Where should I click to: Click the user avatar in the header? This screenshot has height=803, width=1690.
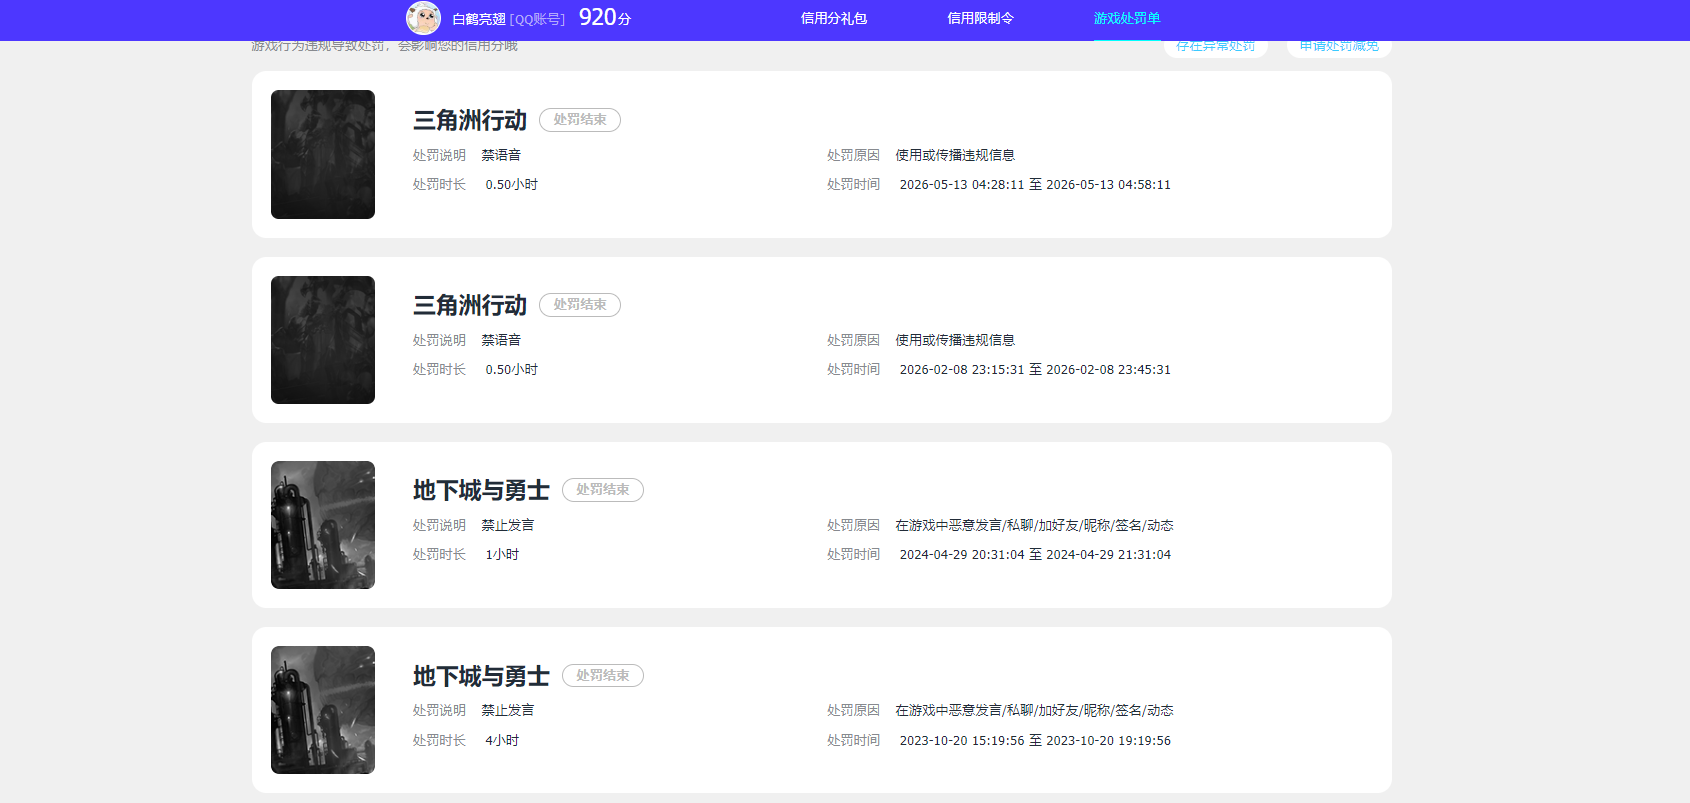click(x=423, y=18)
